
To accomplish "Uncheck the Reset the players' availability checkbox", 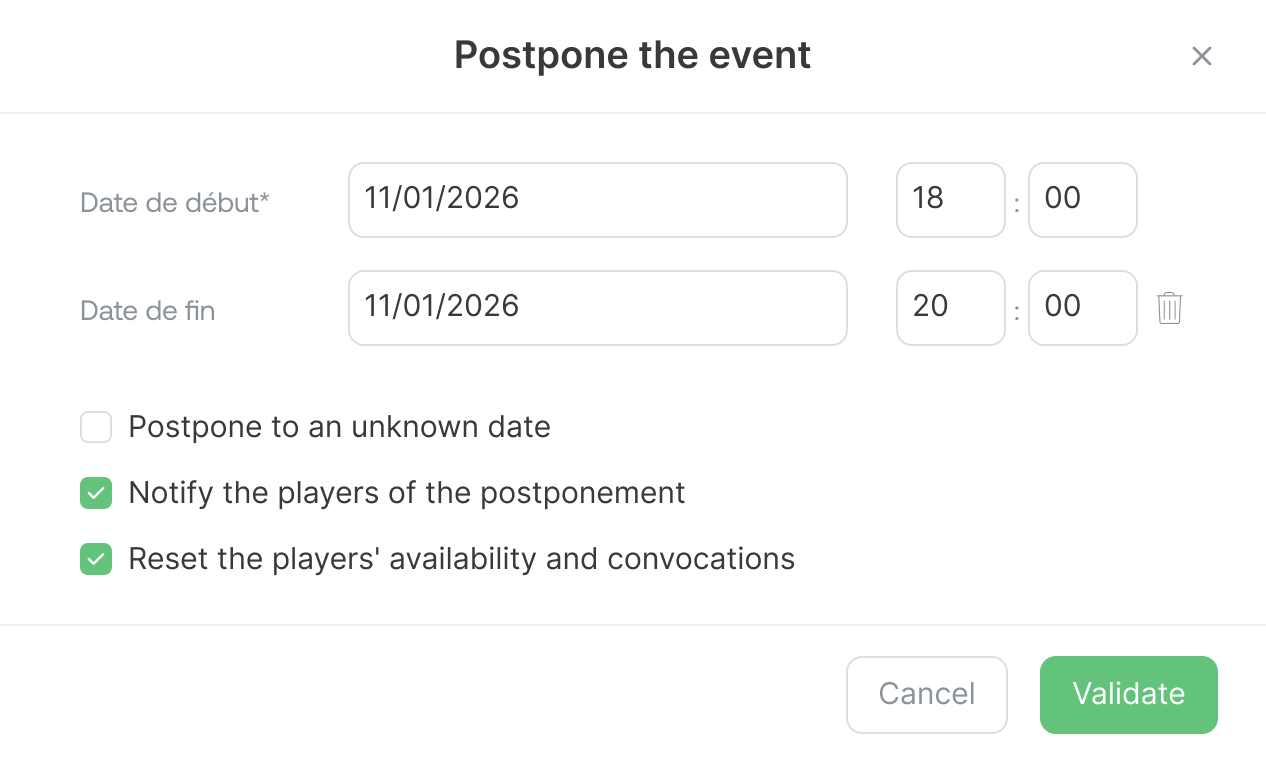I will [96, 559].
